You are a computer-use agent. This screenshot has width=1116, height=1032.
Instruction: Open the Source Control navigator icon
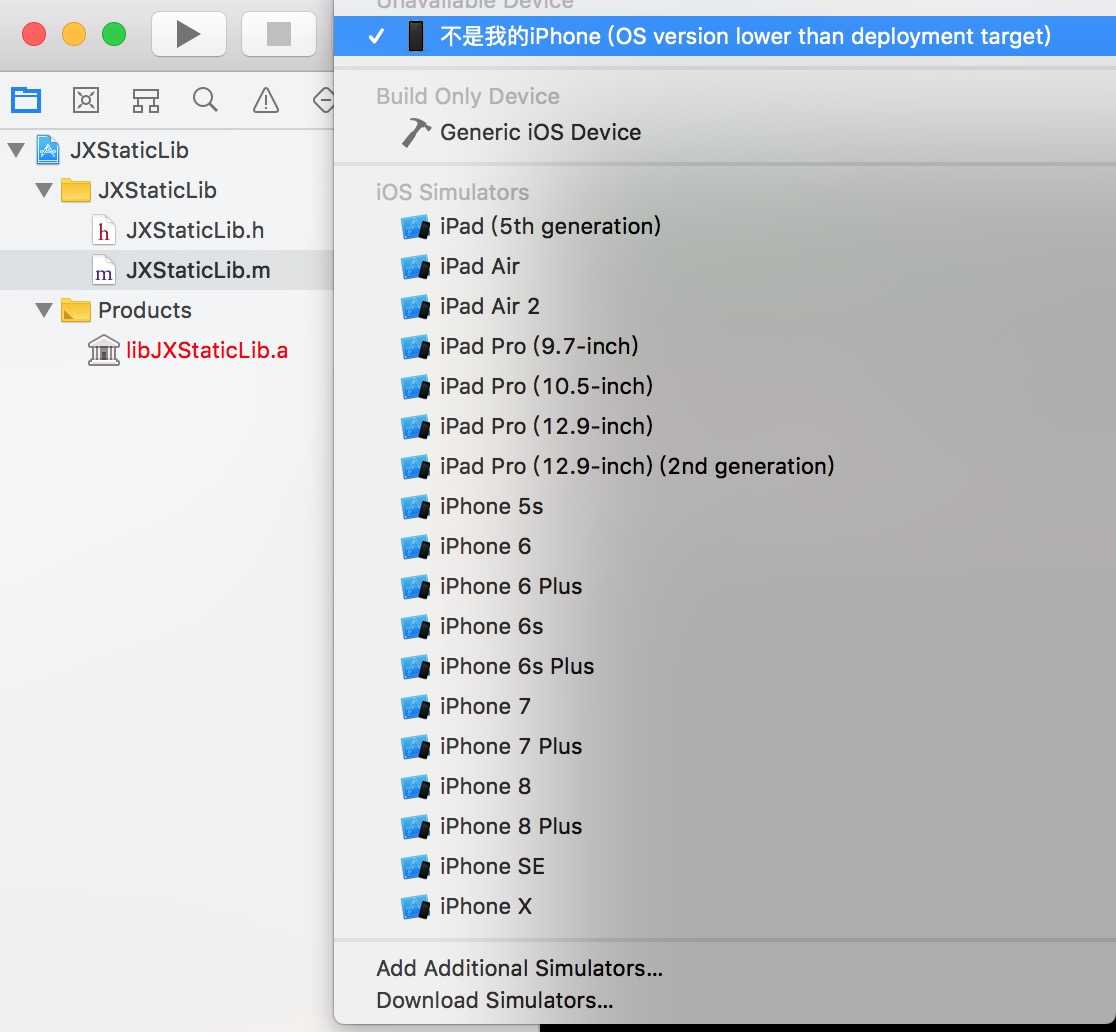click(x=86, y=100)
